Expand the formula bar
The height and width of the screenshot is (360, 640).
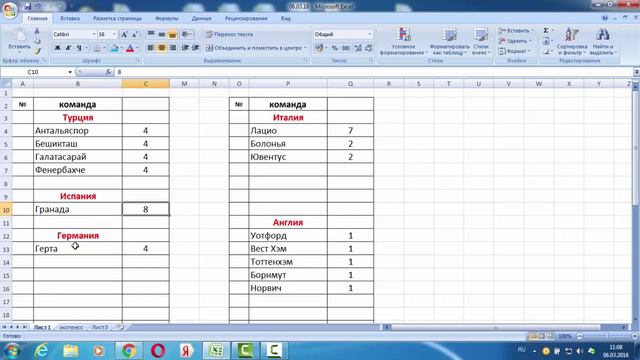pos(636,72)
